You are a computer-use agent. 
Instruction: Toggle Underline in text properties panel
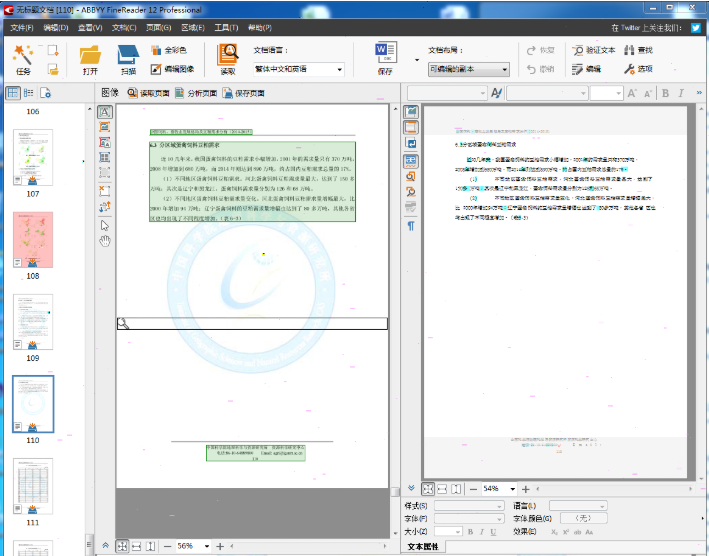point(493,532)
